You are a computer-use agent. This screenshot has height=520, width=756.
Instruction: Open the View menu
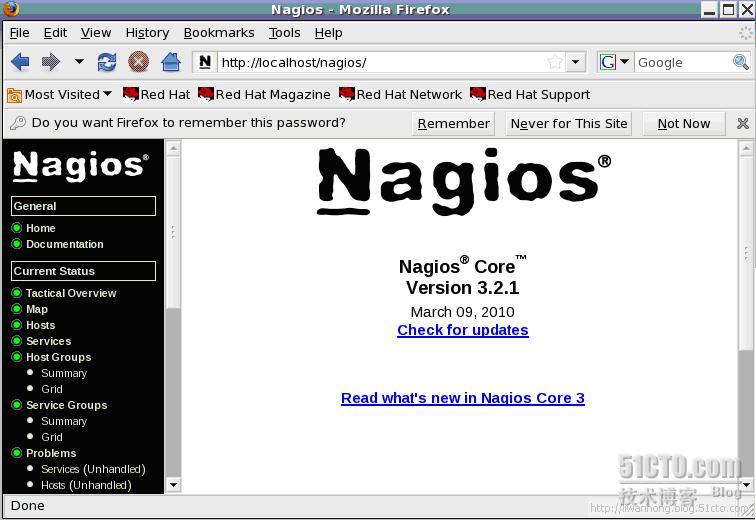(95, 33)
